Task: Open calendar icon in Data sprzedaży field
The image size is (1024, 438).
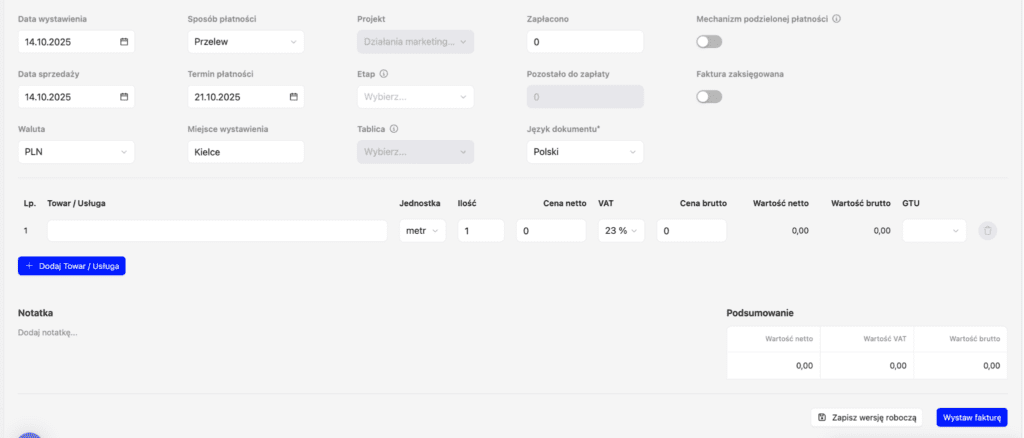Action: pos(124,97)
